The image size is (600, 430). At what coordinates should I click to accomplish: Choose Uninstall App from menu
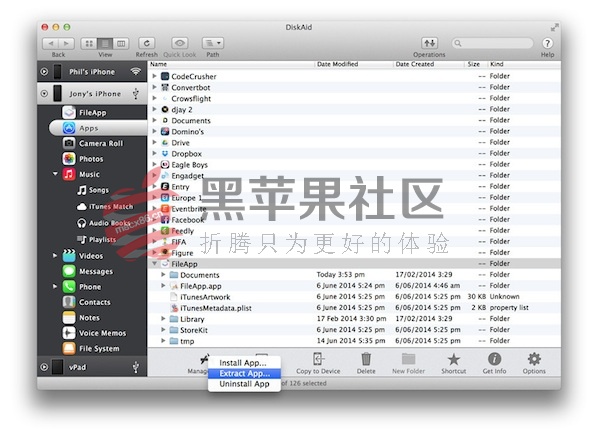tap(244, 384)
